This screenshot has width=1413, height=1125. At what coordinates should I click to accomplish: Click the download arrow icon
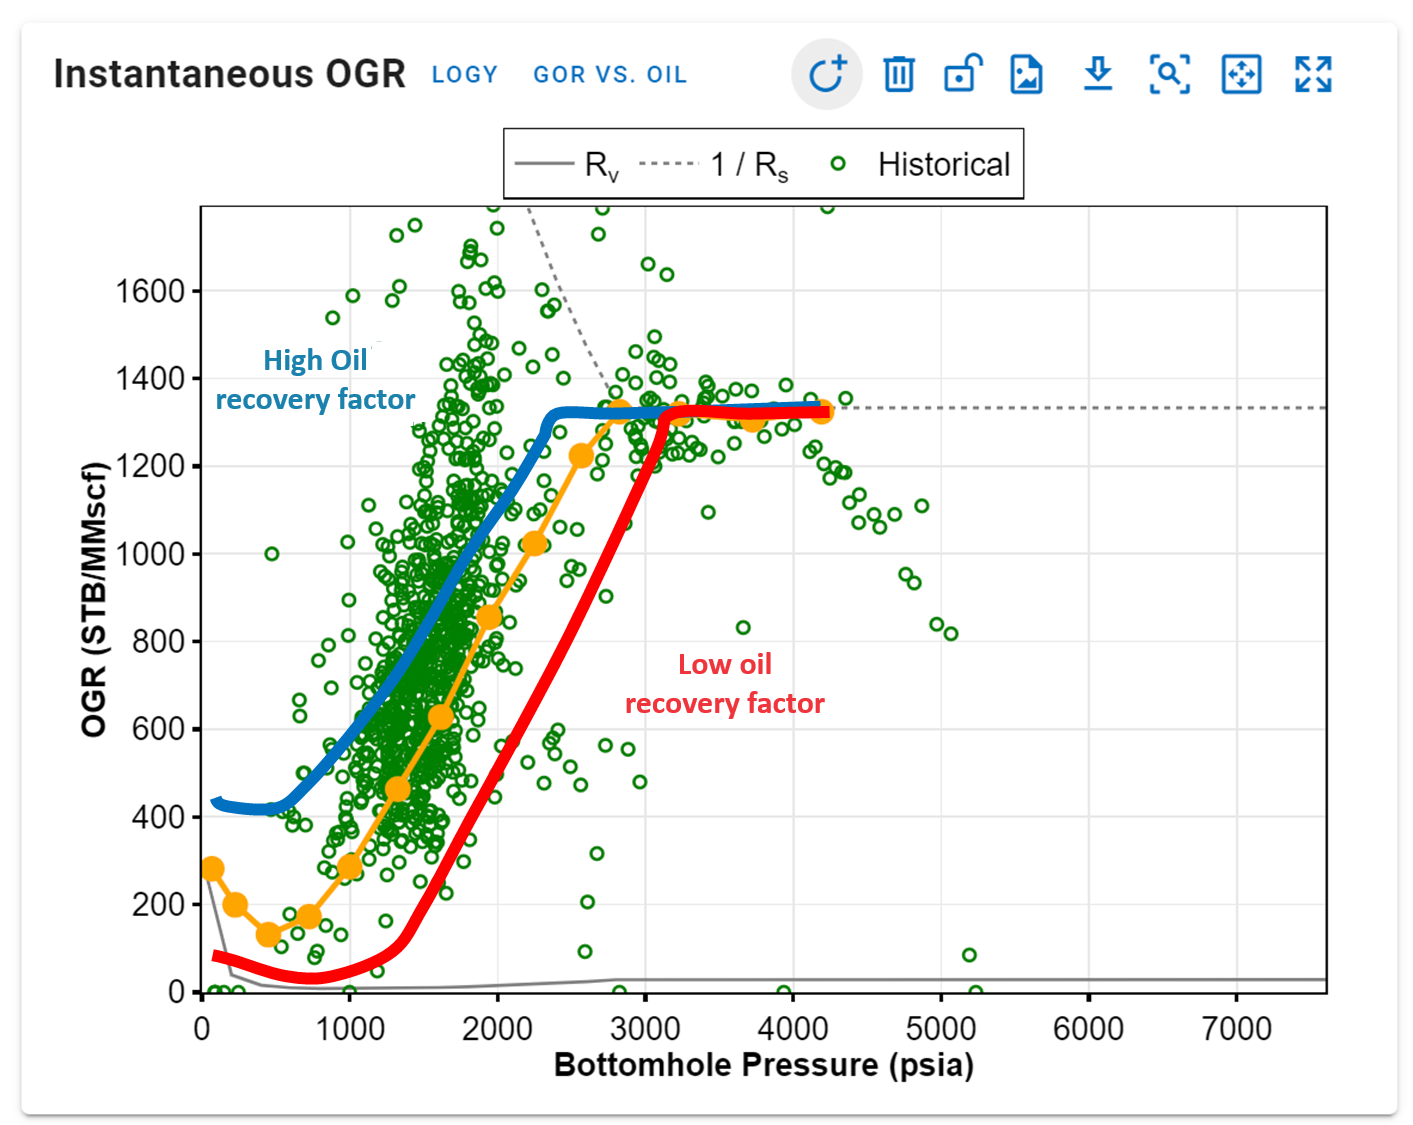[x=1098, y=74]
